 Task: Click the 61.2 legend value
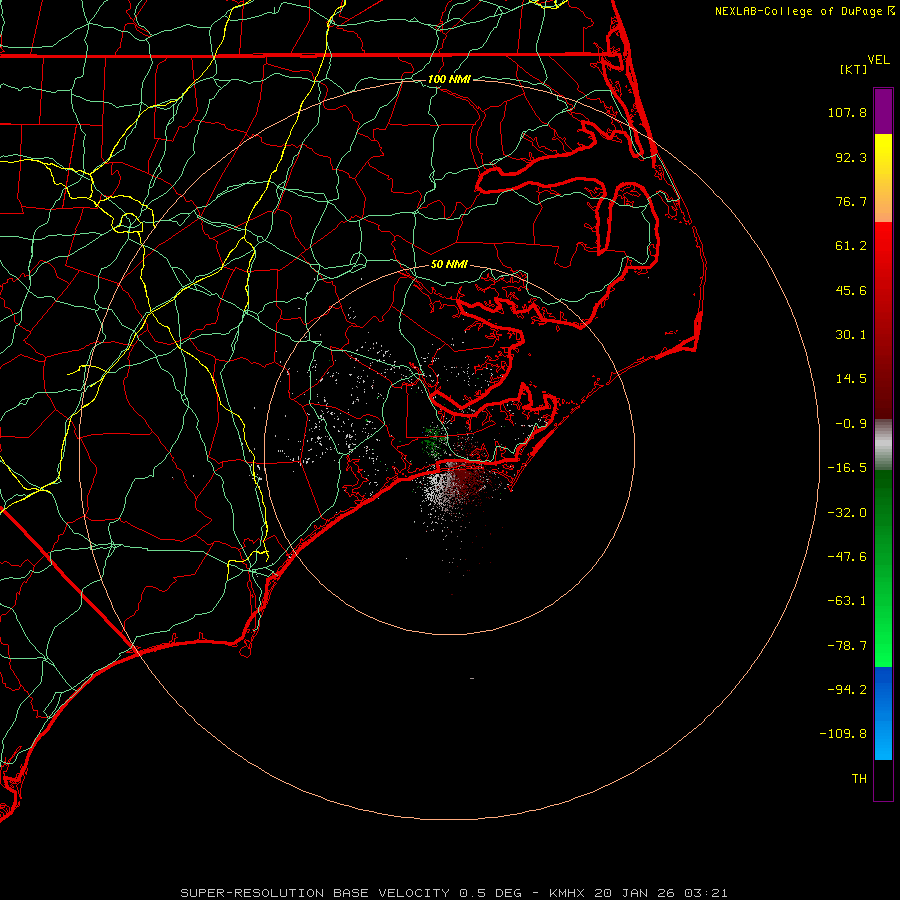click(x=851, y=246)
